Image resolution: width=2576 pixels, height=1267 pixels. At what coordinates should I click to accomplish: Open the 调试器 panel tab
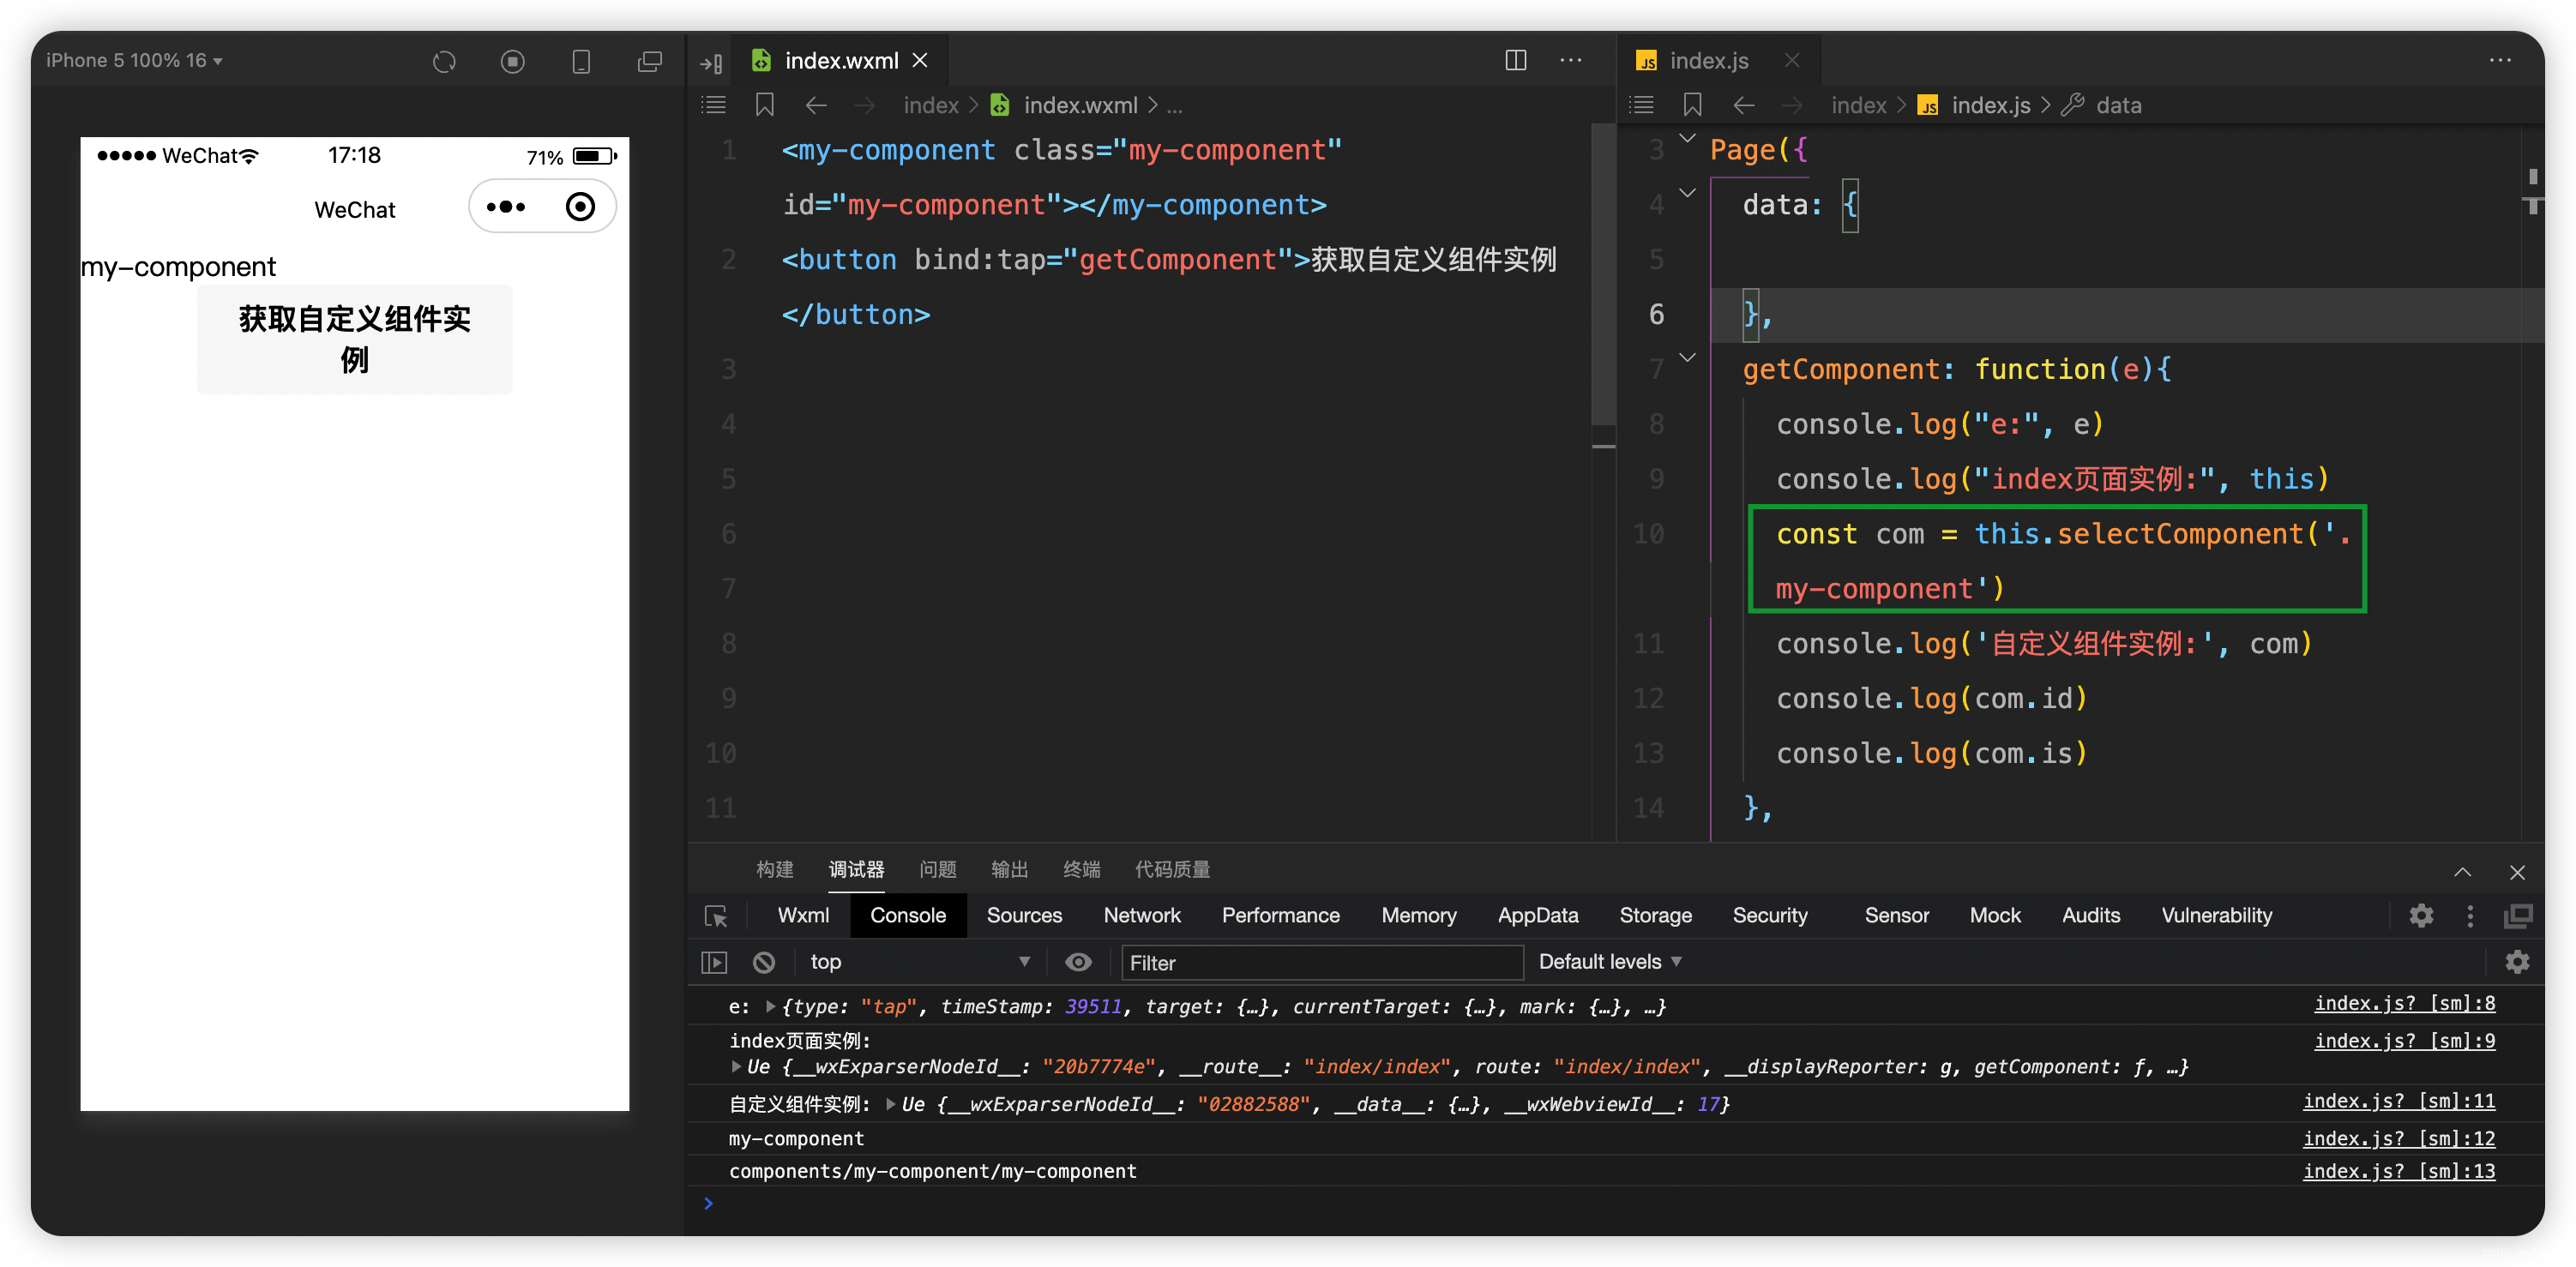click(856, 869)
